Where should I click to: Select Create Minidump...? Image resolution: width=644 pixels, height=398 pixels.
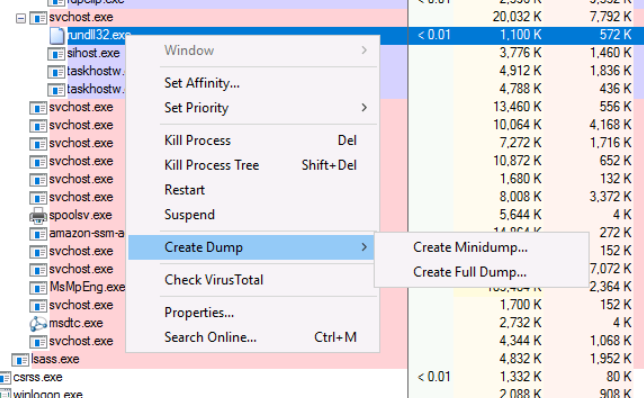click(x=481, y=248)
